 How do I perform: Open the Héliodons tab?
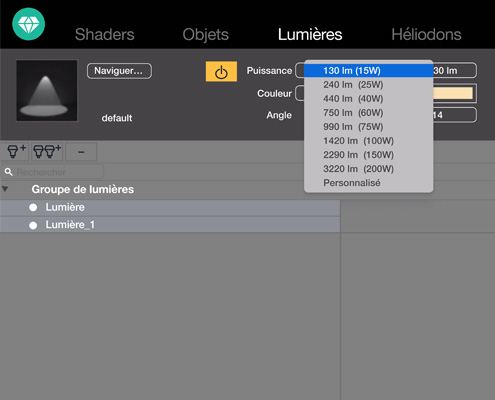(x=426, y=34)
